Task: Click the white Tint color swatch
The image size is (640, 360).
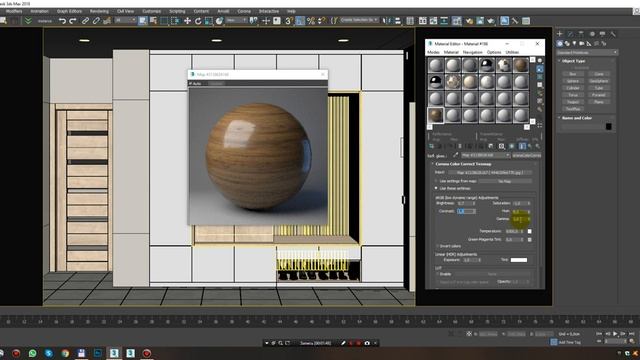Action: click(519, 260)
